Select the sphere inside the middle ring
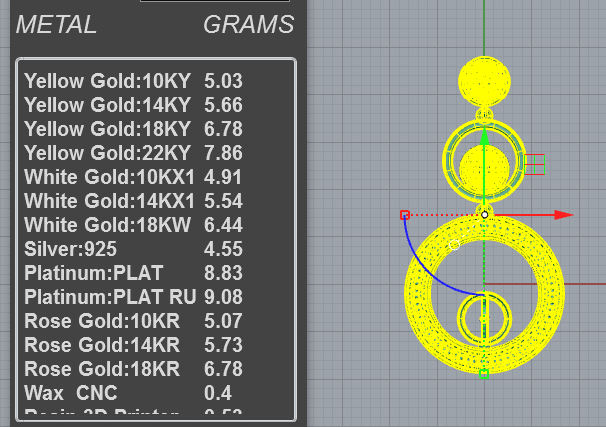Screen dimensions: 606x427 pyautogui.click(x=473, y=168)
